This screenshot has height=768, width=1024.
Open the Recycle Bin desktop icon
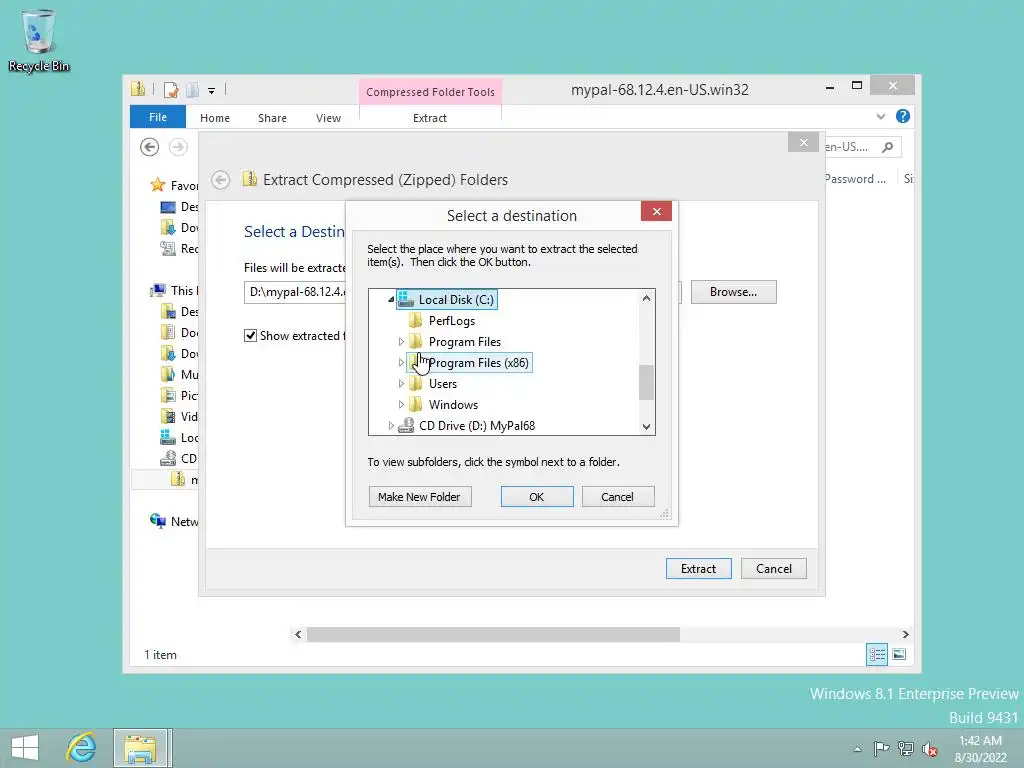[39, 39]
